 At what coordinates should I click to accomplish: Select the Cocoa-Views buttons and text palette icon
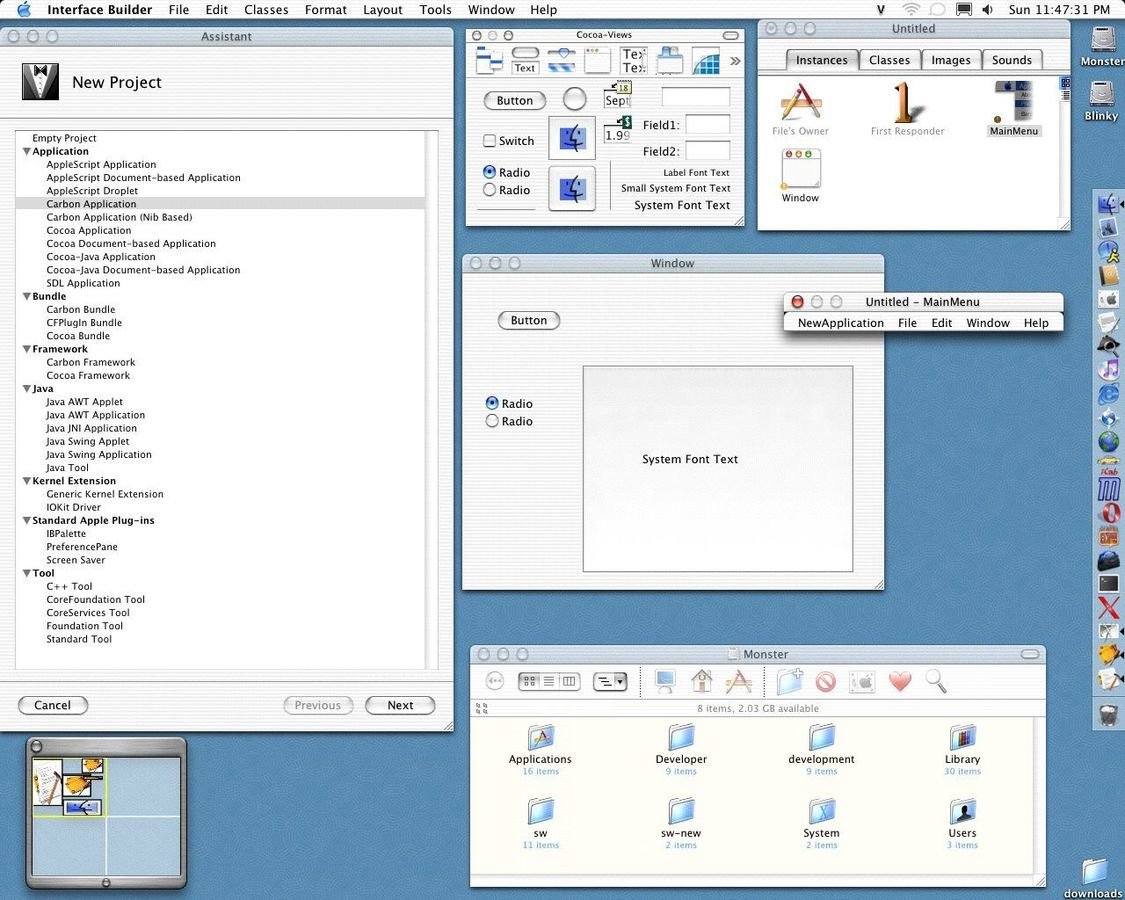(525, 60)
